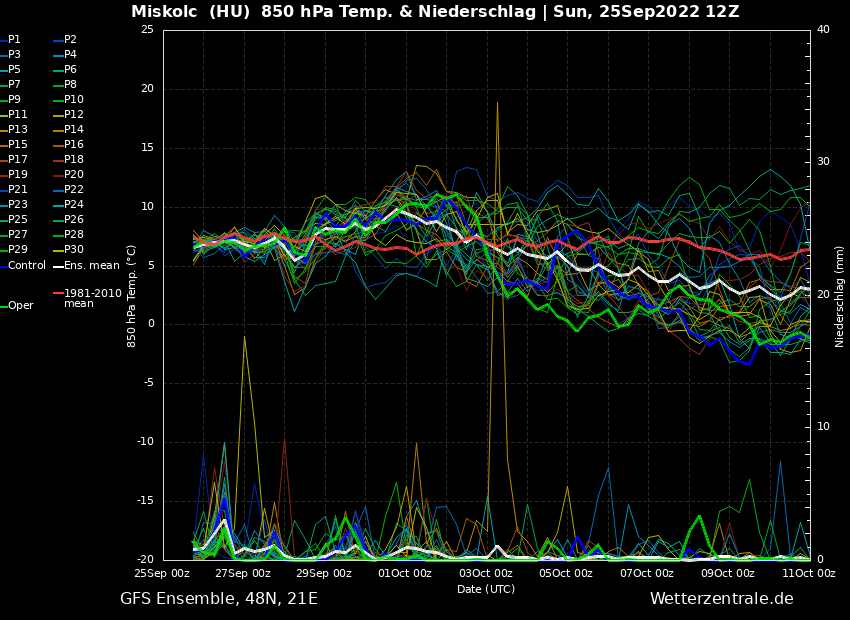This screenshot has height=620, width=850.
Task: Select the P30 legend label
Action: tap(74, 250)
